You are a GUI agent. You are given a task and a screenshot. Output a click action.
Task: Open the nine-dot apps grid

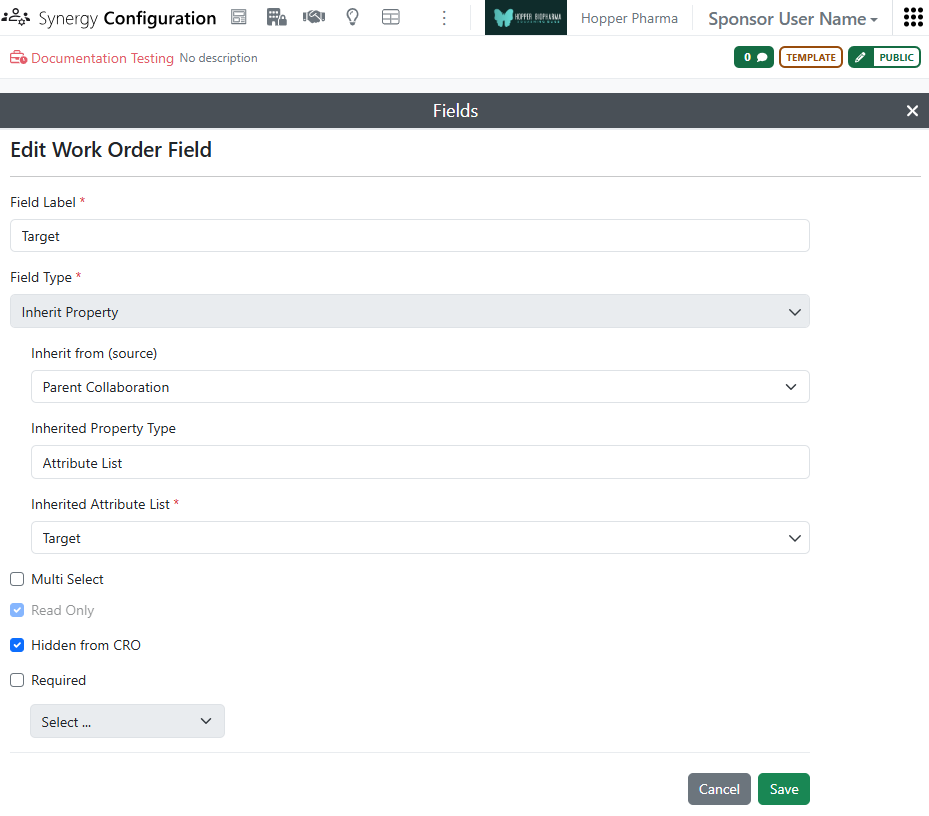pyautogui.click(x=913, y=17)
